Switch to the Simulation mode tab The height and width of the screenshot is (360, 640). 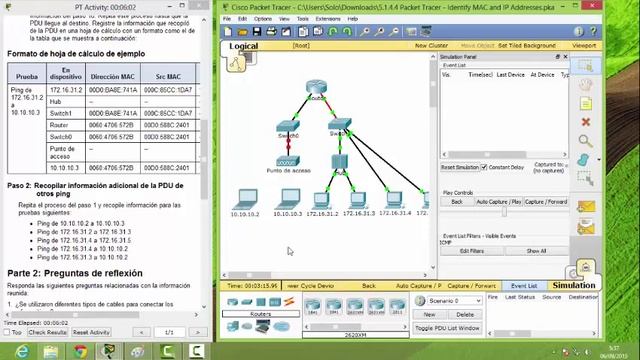click(573, 285)
